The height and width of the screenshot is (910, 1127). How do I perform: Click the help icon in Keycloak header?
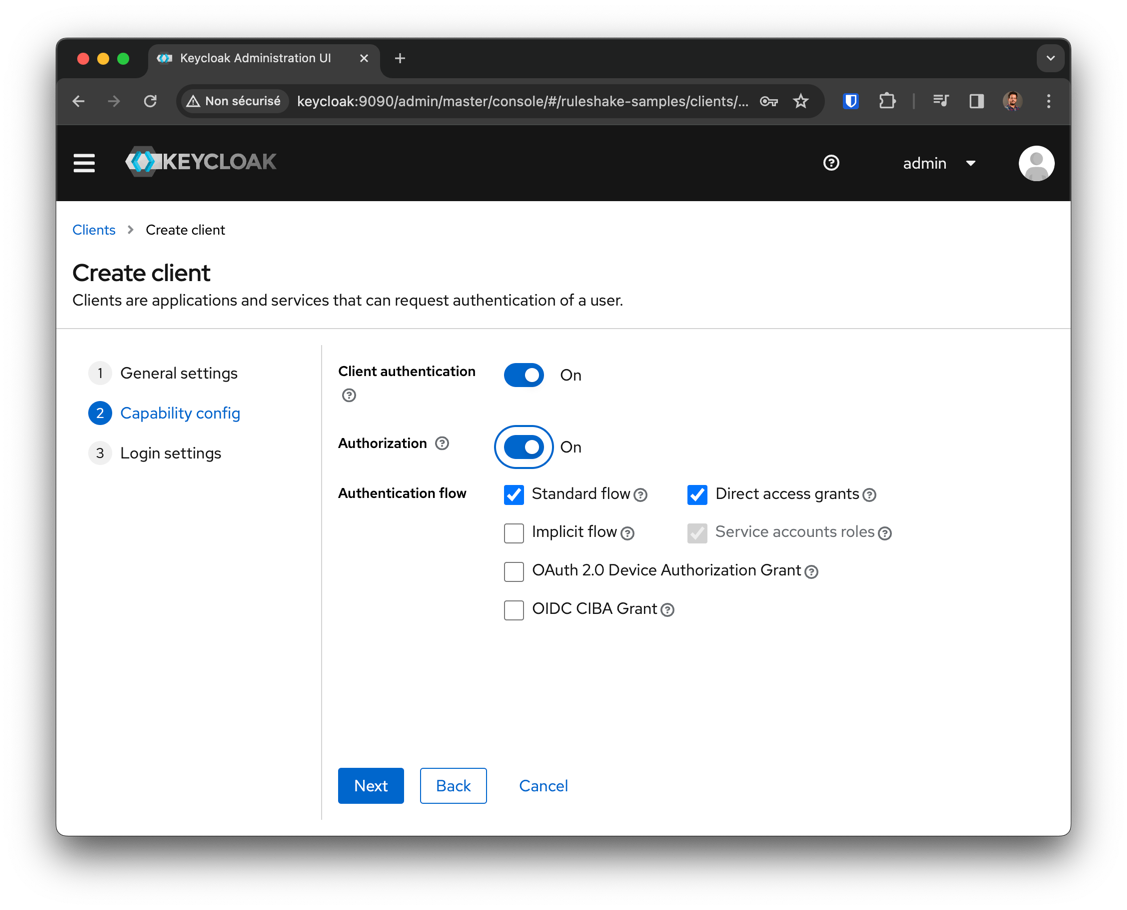(831, 163)
